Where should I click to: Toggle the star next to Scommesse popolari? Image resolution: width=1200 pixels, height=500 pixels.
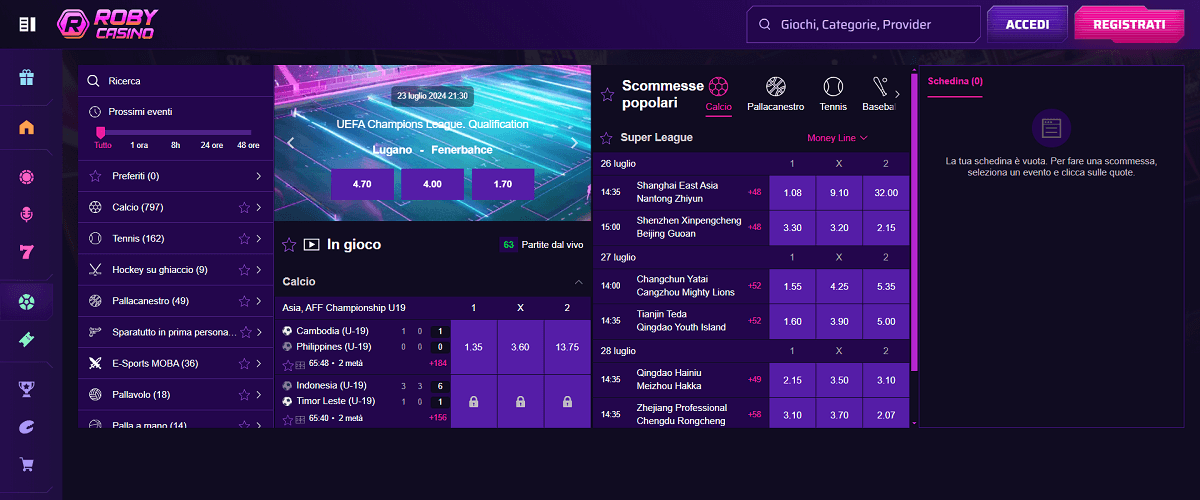(606, 95)
